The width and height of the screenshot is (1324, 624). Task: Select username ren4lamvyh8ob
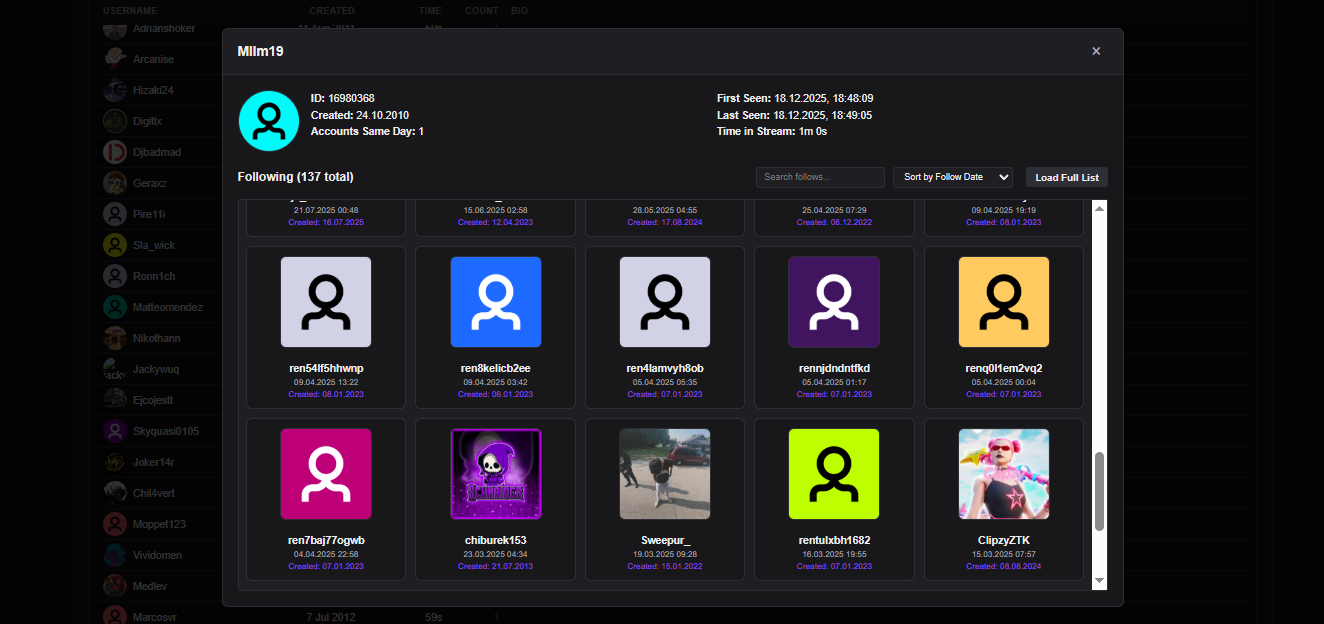[665, 368]
